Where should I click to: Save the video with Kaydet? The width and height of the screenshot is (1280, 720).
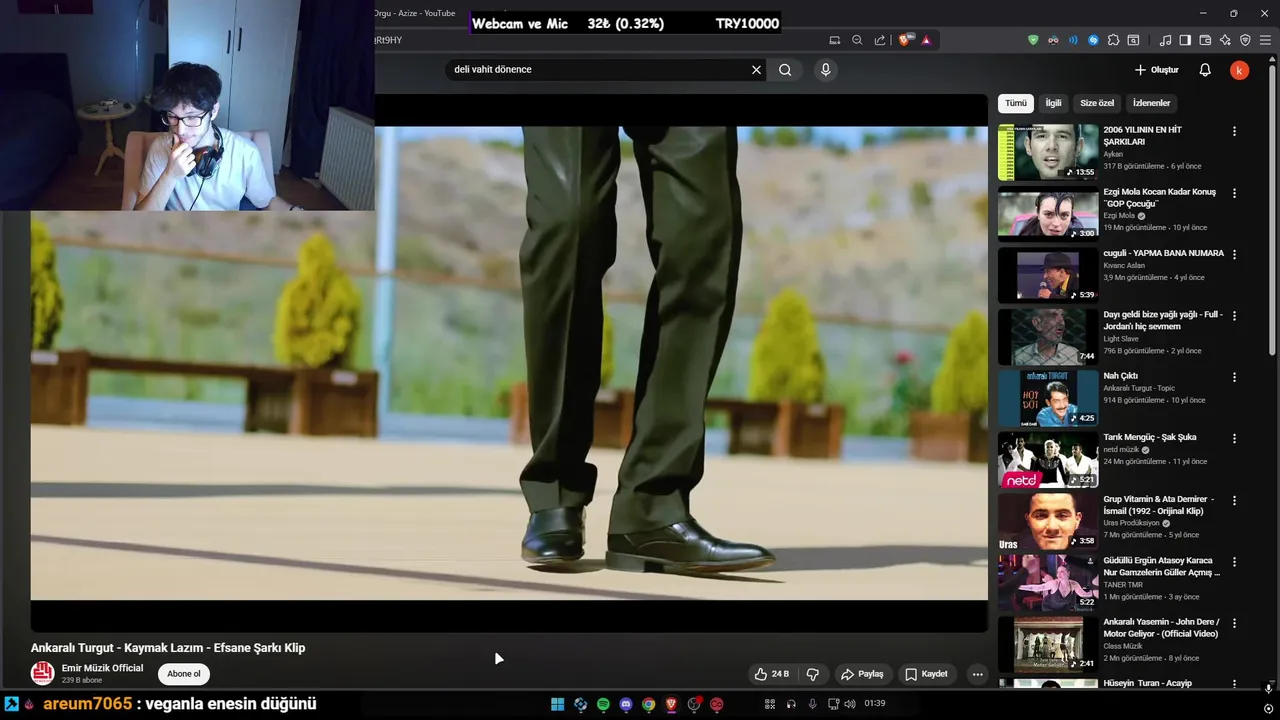(926, 674)
